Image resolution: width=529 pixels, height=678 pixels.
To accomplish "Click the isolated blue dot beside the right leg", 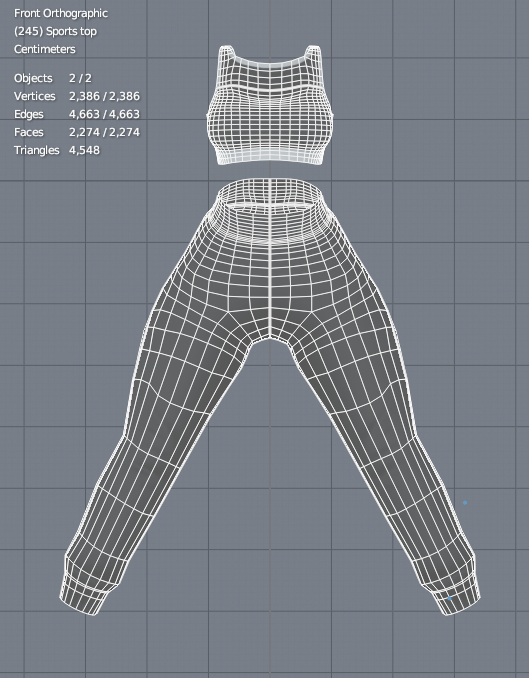I will tap(465, 502).
